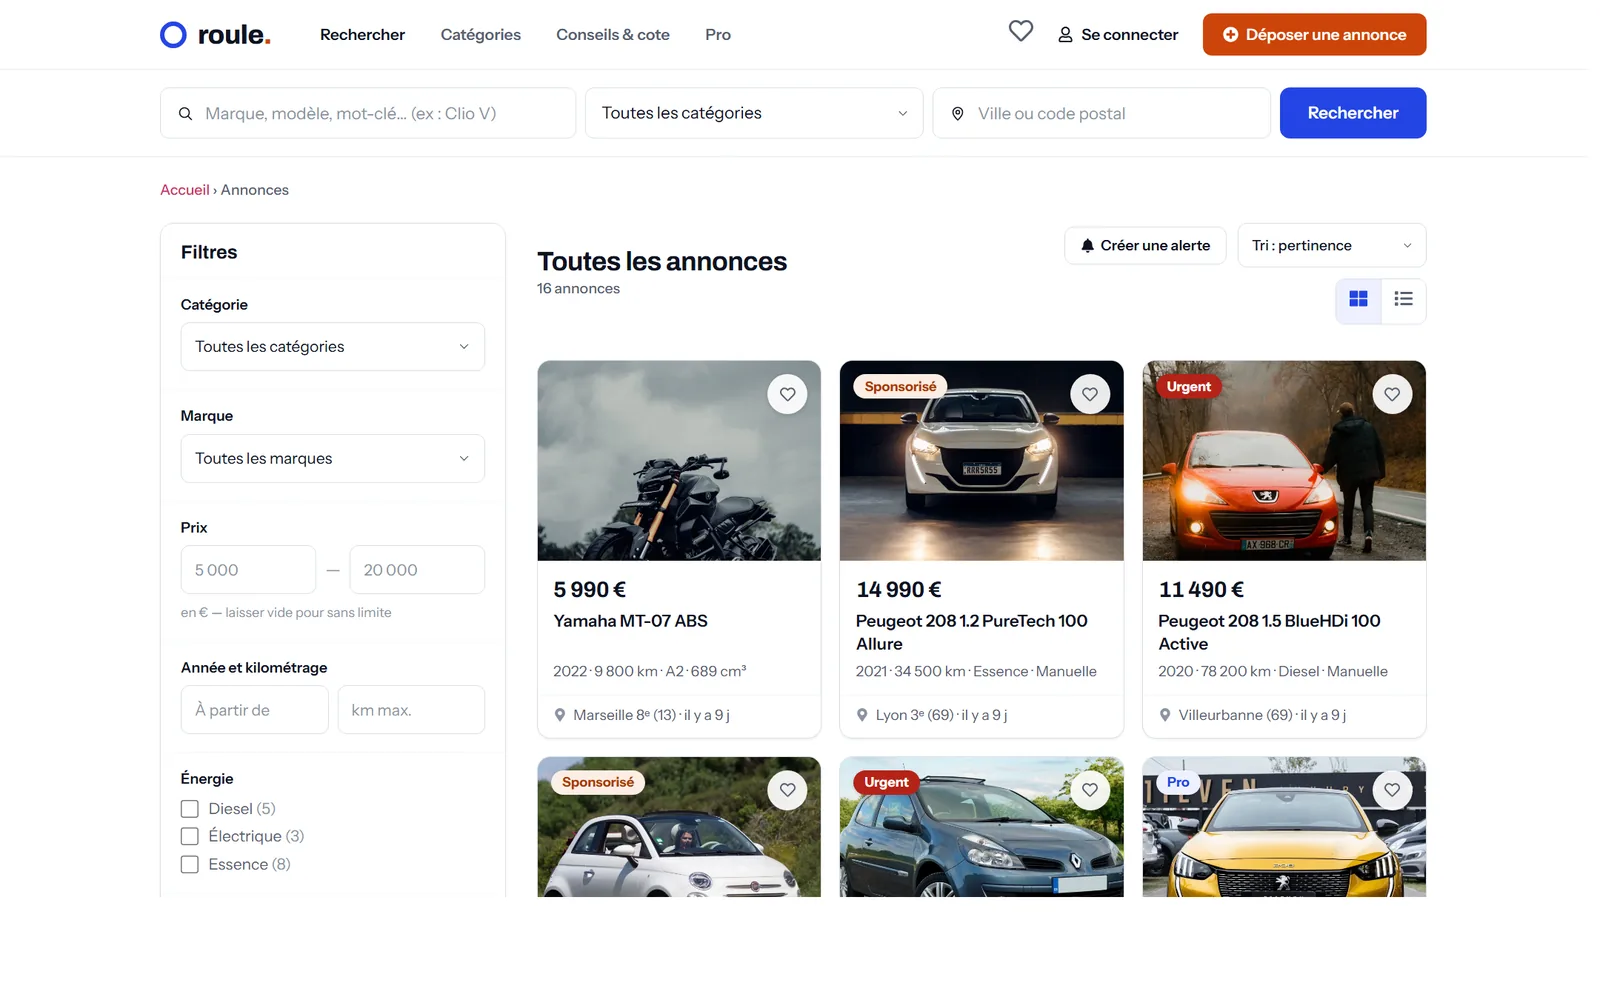Click the search magnifier icon
Viewport: 1600px width, 1000px height.
tap(185, 114)
